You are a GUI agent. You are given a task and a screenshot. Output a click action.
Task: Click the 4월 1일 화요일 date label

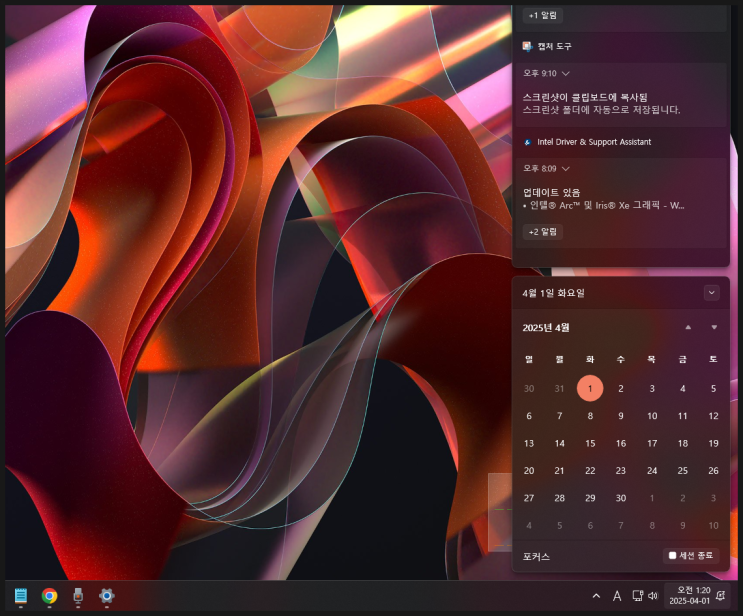click(553, 293)
